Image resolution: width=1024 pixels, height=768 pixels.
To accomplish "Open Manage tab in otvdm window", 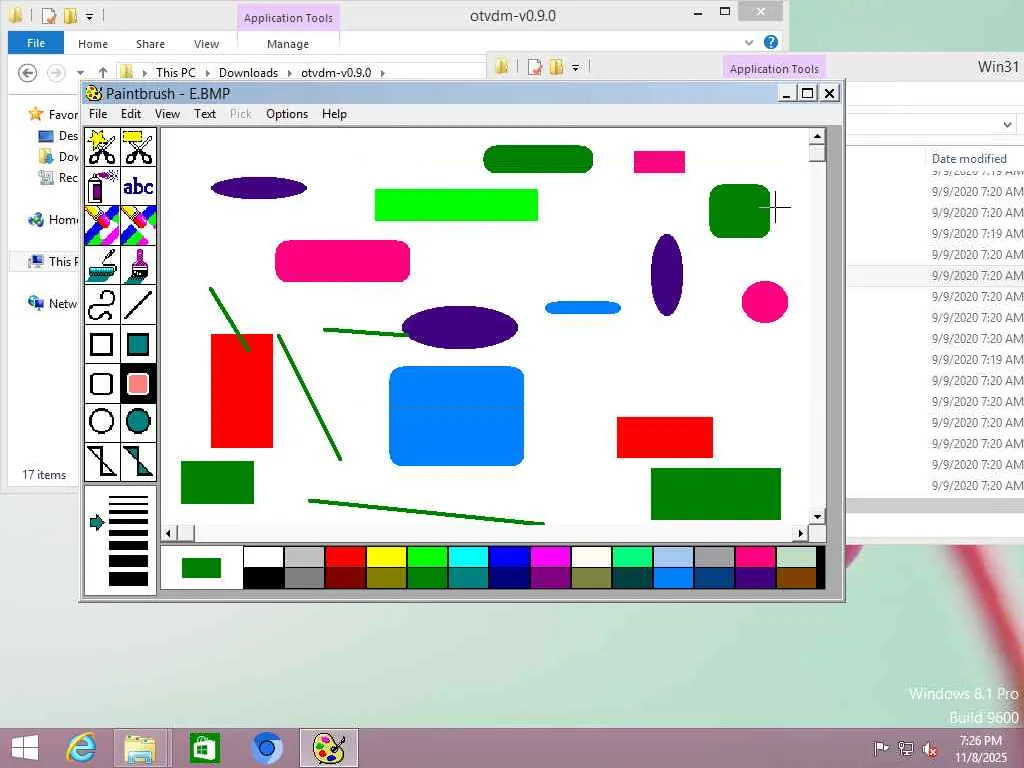I will 288,44.
